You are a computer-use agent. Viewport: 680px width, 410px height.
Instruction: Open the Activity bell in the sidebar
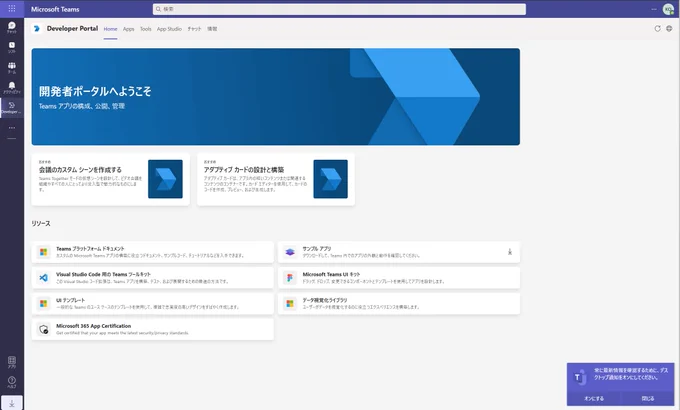tap(12, 87)
